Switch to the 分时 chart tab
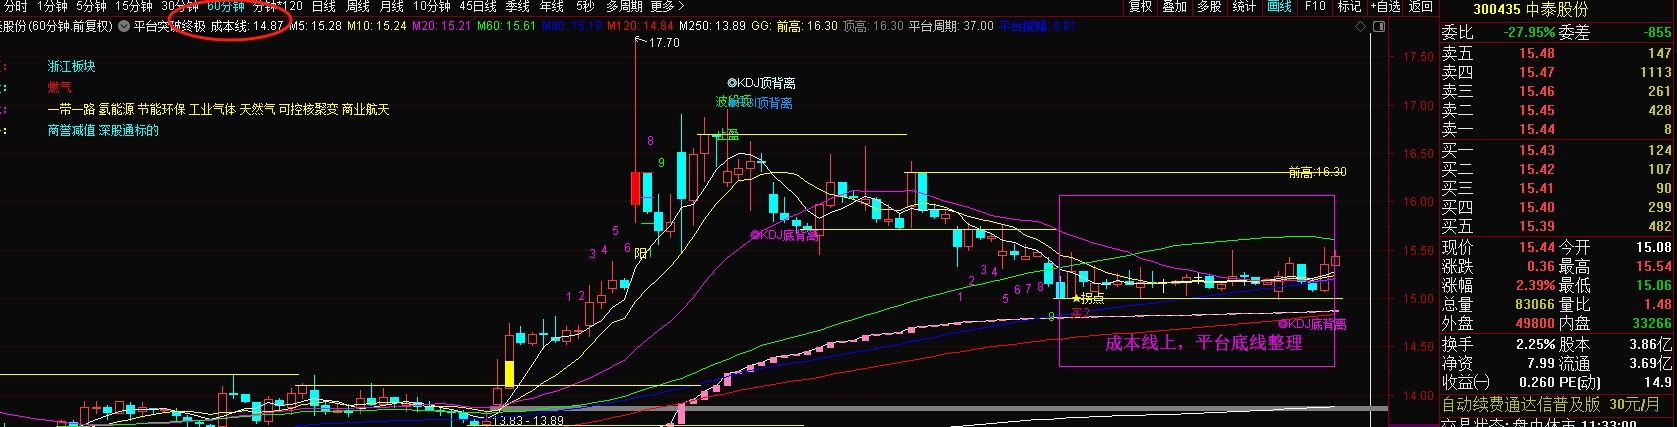Viewport: 1677px width, 427px height. point(14,6)
